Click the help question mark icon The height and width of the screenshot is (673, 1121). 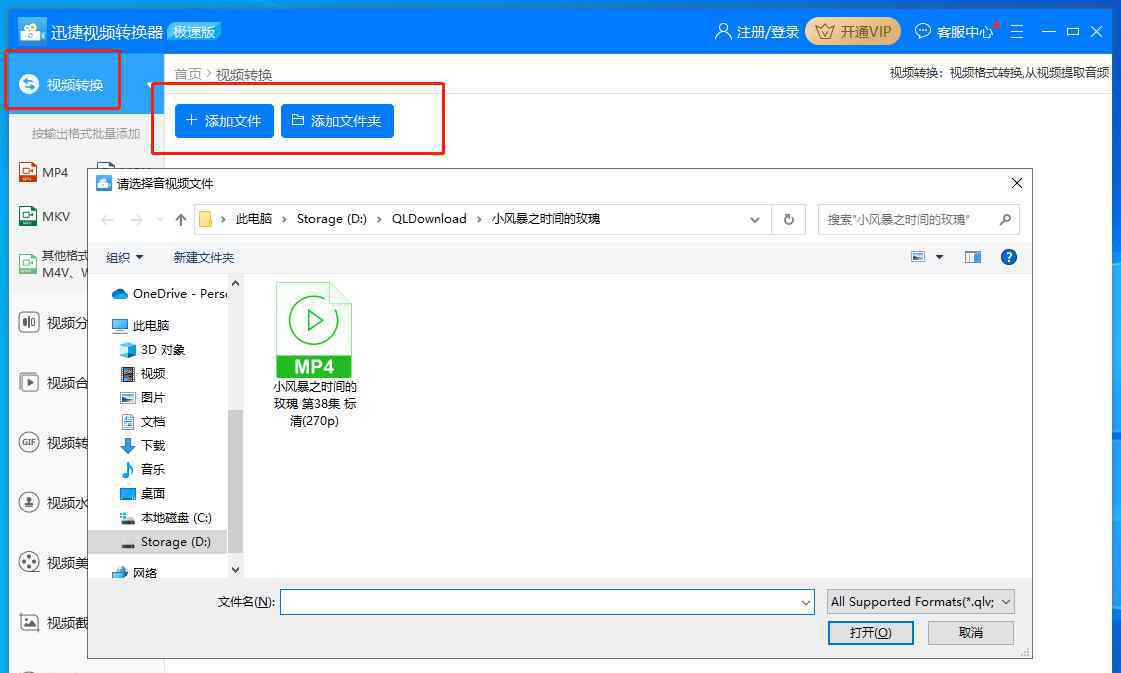[1008, 257]
